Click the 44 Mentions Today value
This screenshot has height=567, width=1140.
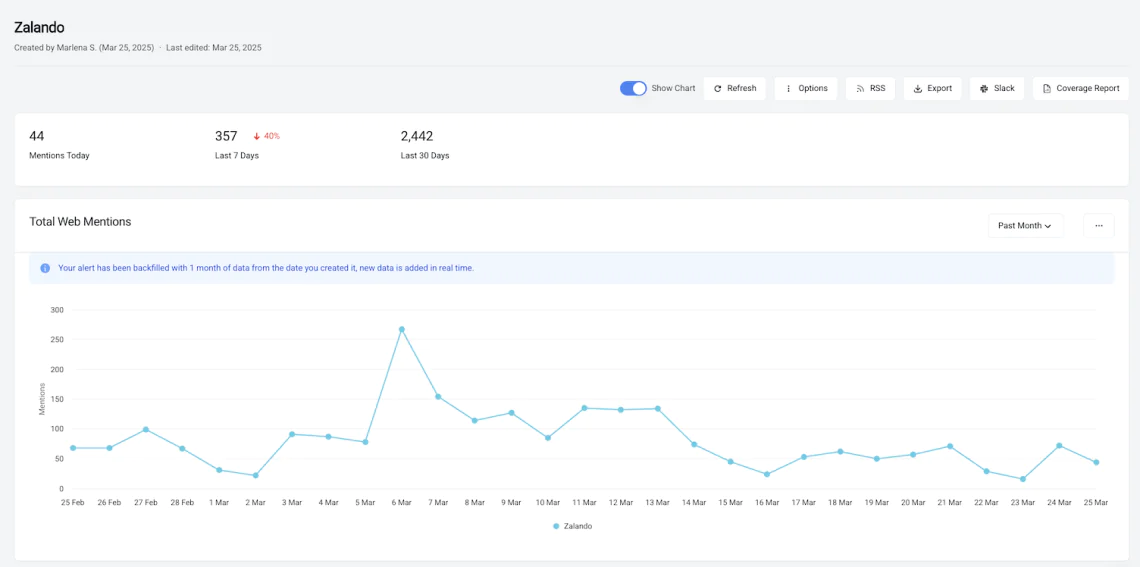click(x=37, y=136)
